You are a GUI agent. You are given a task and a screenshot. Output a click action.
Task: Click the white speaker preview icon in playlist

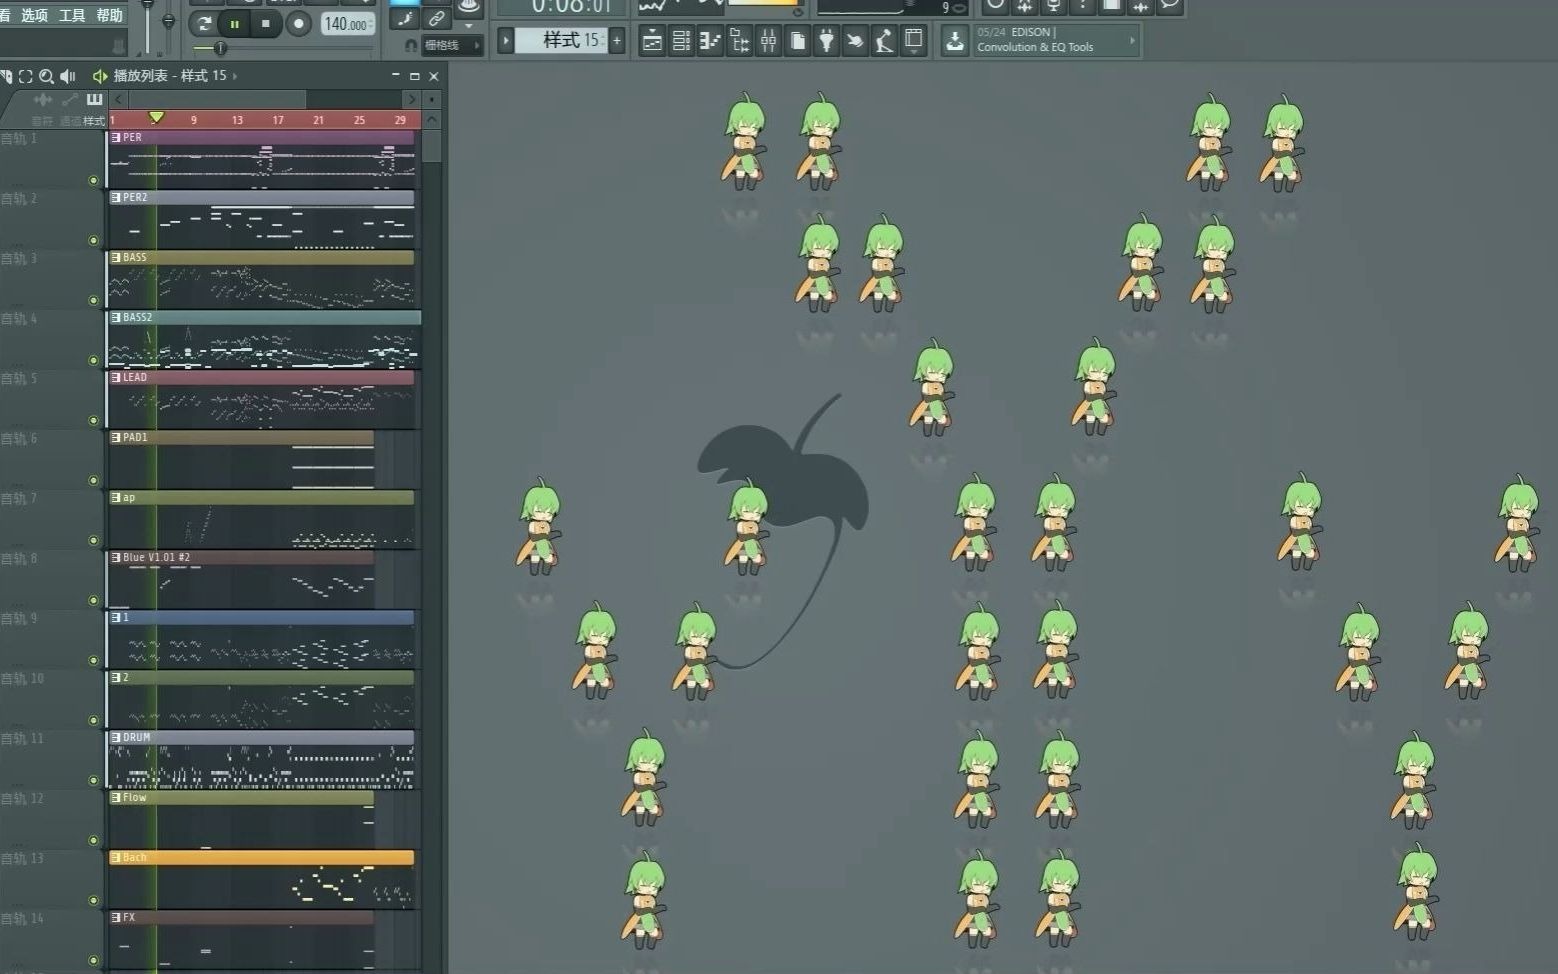coord(67,76)
